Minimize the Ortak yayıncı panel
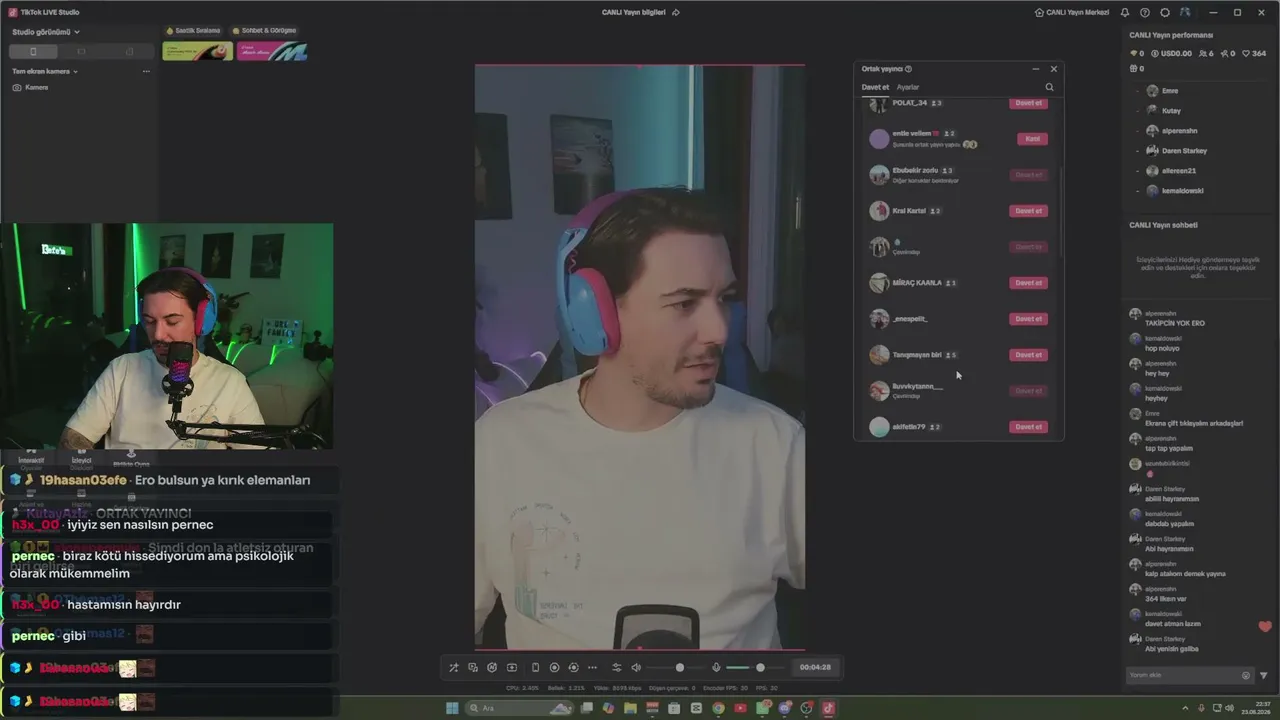This screenshot has width=1280, height=720. pos(1035,69)
